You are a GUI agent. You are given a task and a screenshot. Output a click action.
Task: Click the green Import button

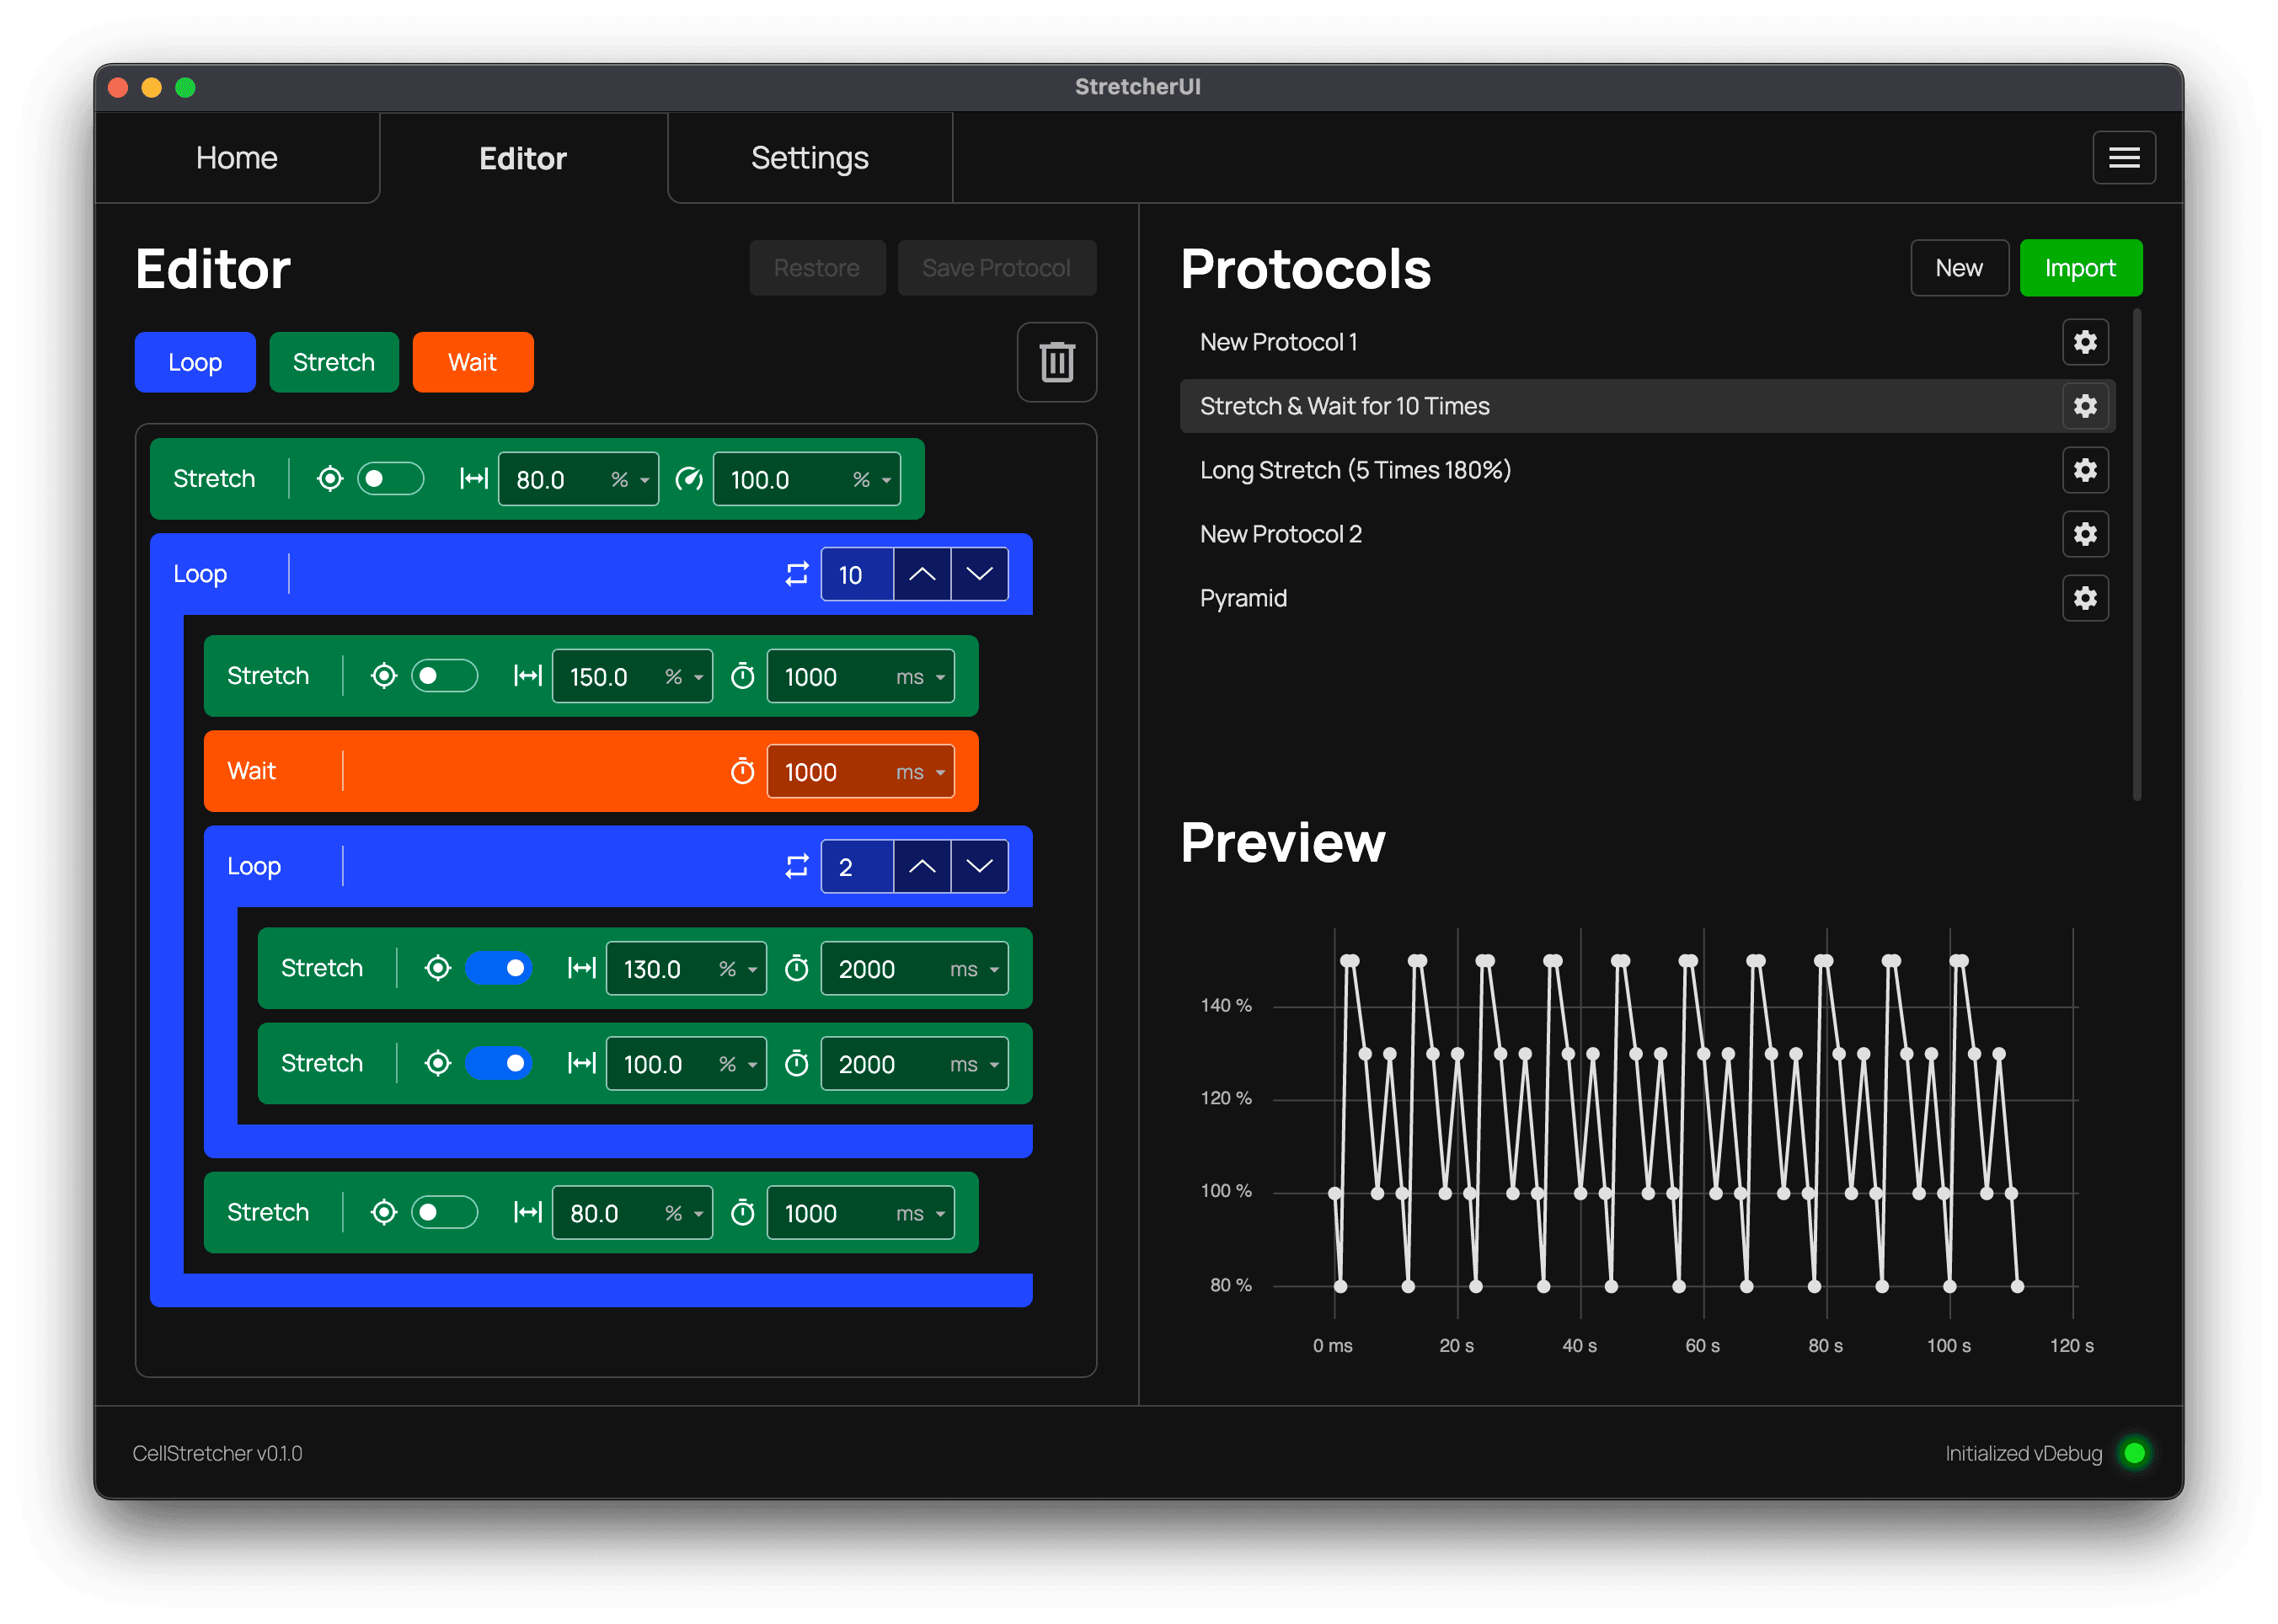(x=2081, y=268)
